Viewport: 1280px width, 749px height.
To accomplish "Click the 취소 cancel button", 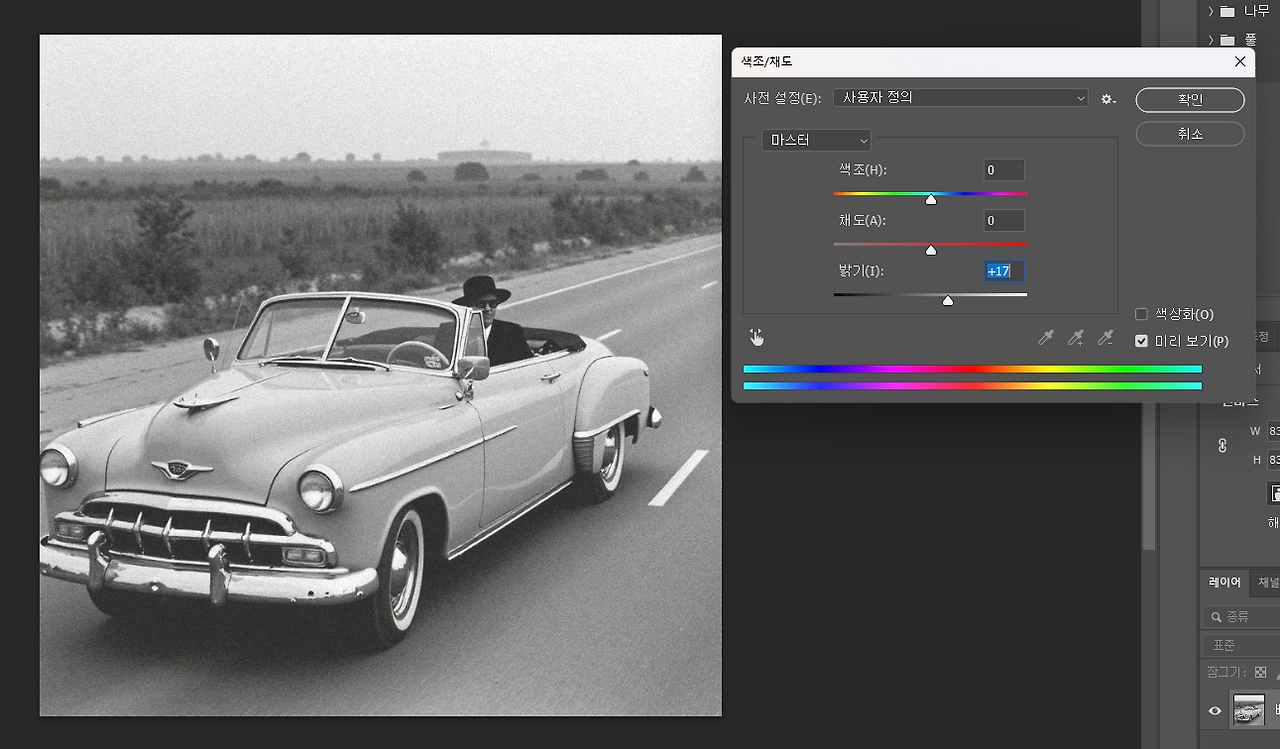I will (1189, 133).
